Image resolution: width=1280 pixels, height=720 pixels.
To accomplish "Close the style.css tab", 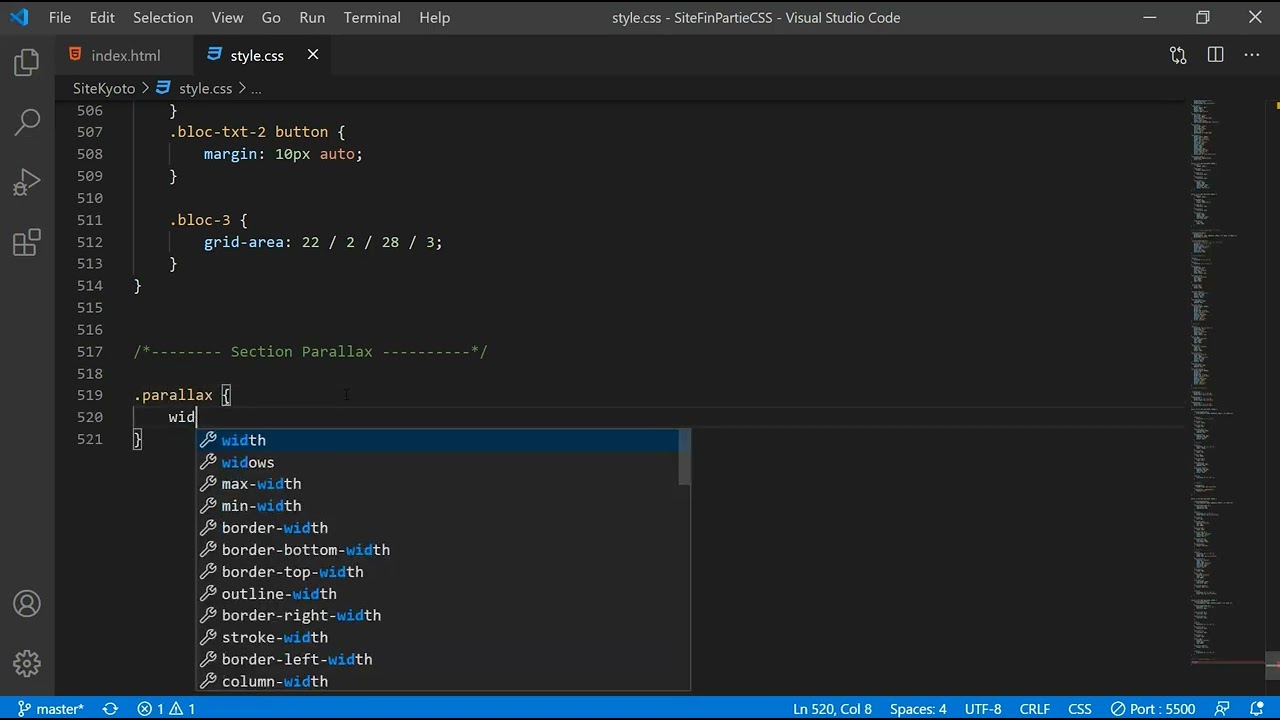I will [x=313, y=55].
